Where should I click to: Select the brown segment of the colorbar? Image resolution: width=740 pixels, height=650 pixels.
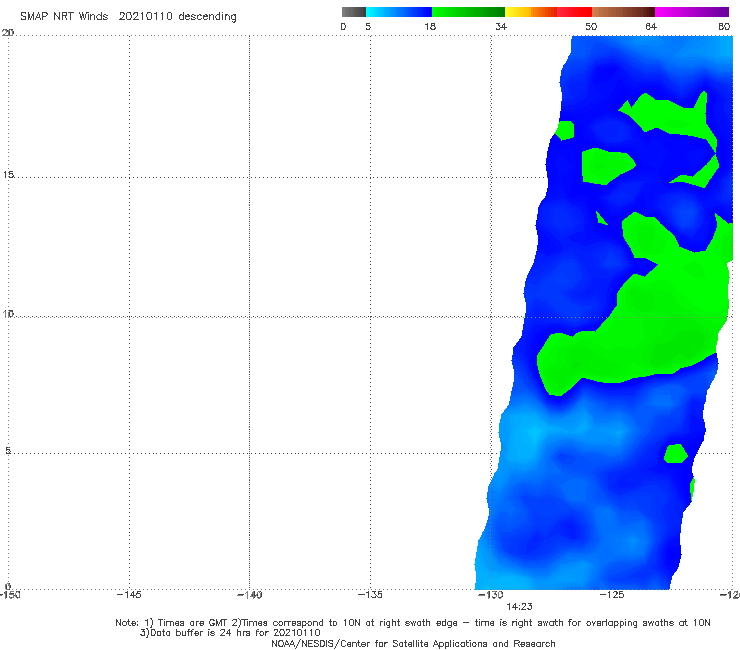(623, 12)
